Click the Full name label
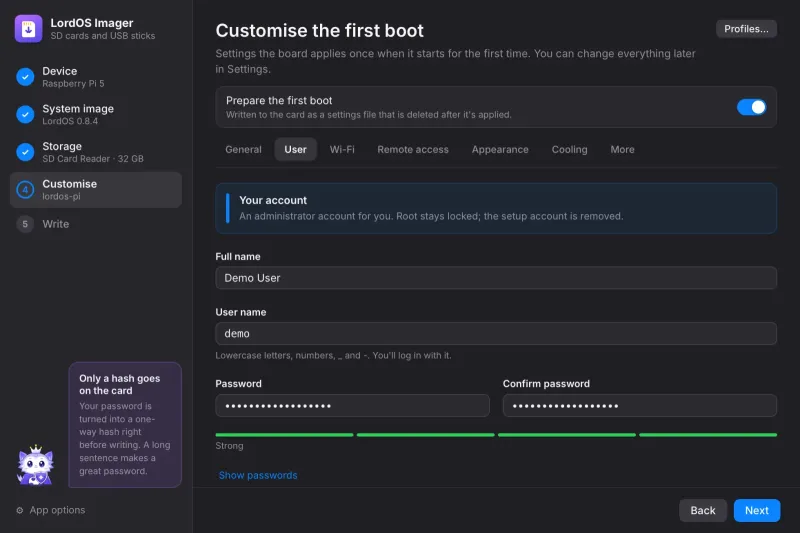 (x=238, y=257)
